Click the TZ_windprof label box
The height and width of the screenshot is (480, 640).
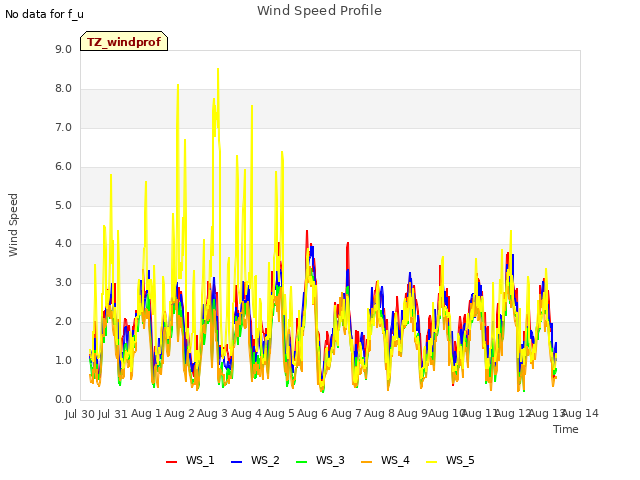[x=124, y=41]
